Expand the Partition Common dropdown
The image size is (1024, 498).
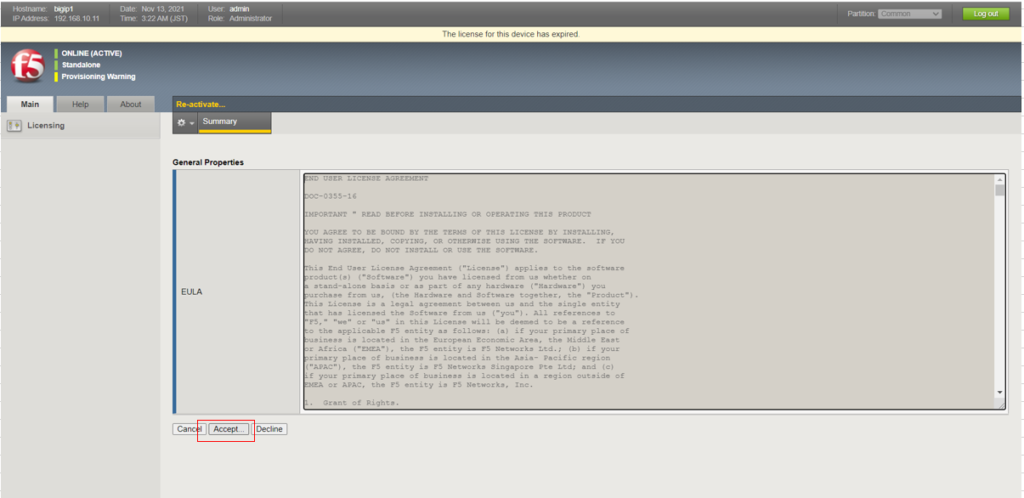[x=909, y=14]
